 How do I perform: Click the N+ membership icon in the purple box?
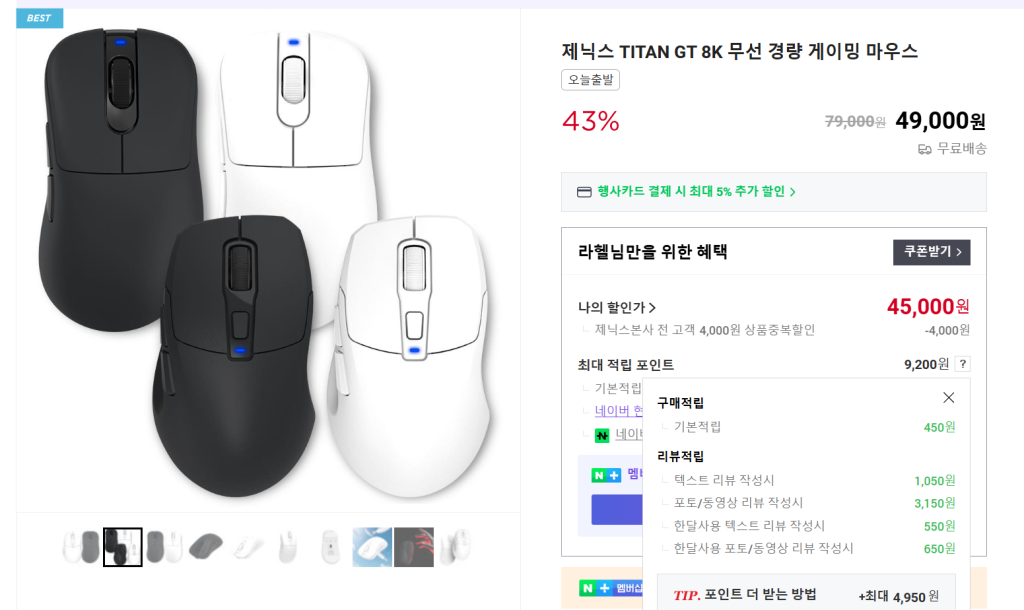pos(606,475)
